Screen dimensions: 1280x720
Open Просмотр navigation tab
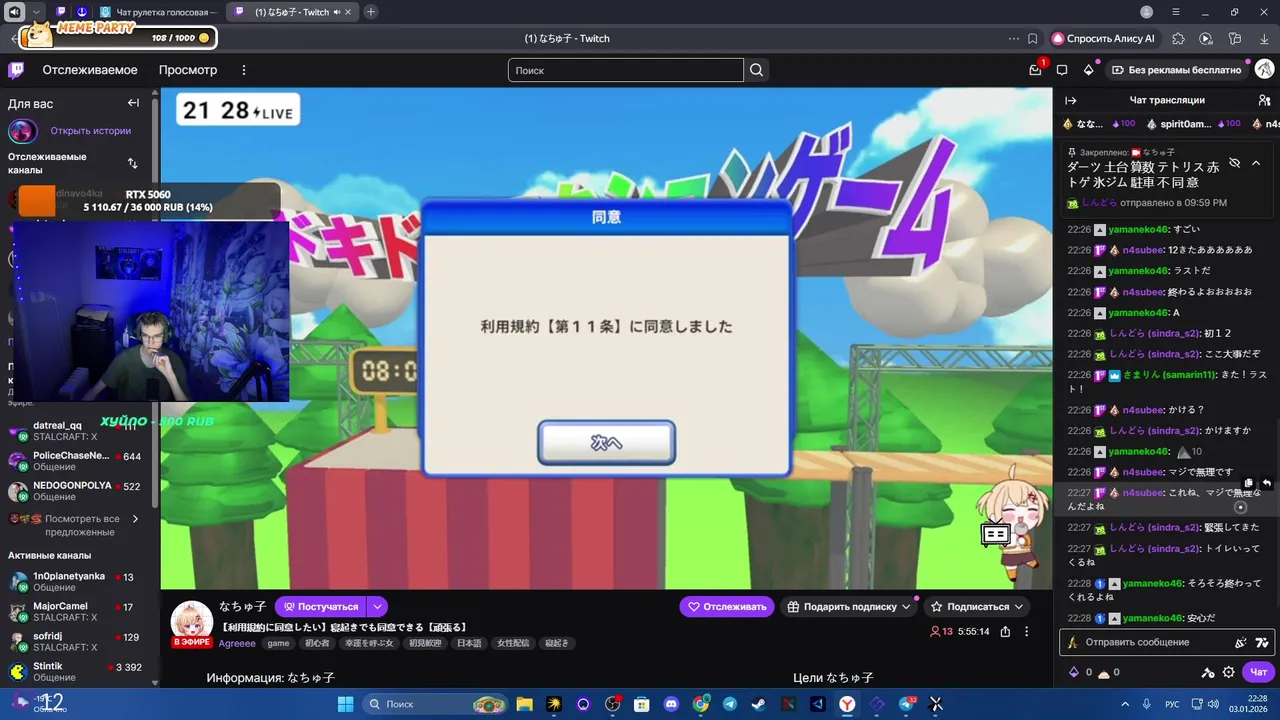point(188,70)
